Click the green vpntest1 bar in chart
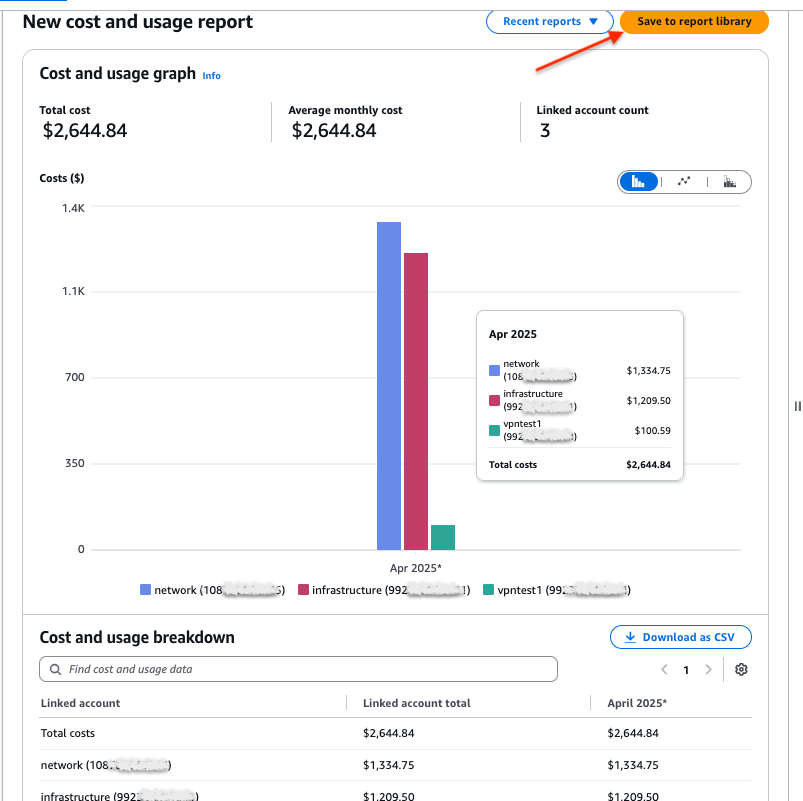Viewport: 803px width, 801px height. [x=443, y=537]
